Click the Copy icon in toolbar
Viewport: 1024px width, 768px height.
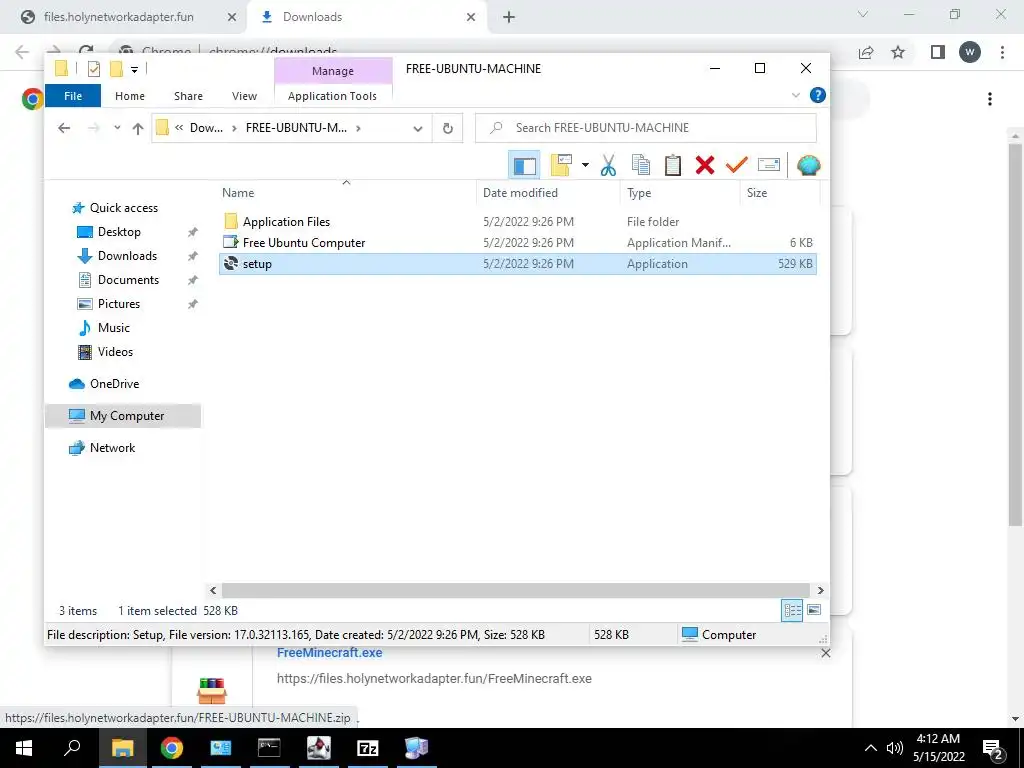pos(641,165)
